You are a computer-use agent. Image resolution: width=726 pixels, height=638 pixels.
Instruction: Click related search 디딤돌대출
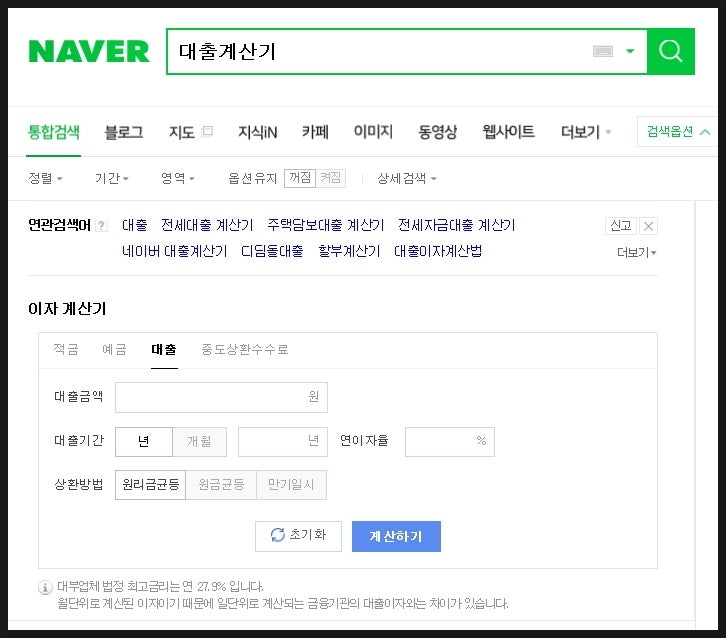coord(272,251)
